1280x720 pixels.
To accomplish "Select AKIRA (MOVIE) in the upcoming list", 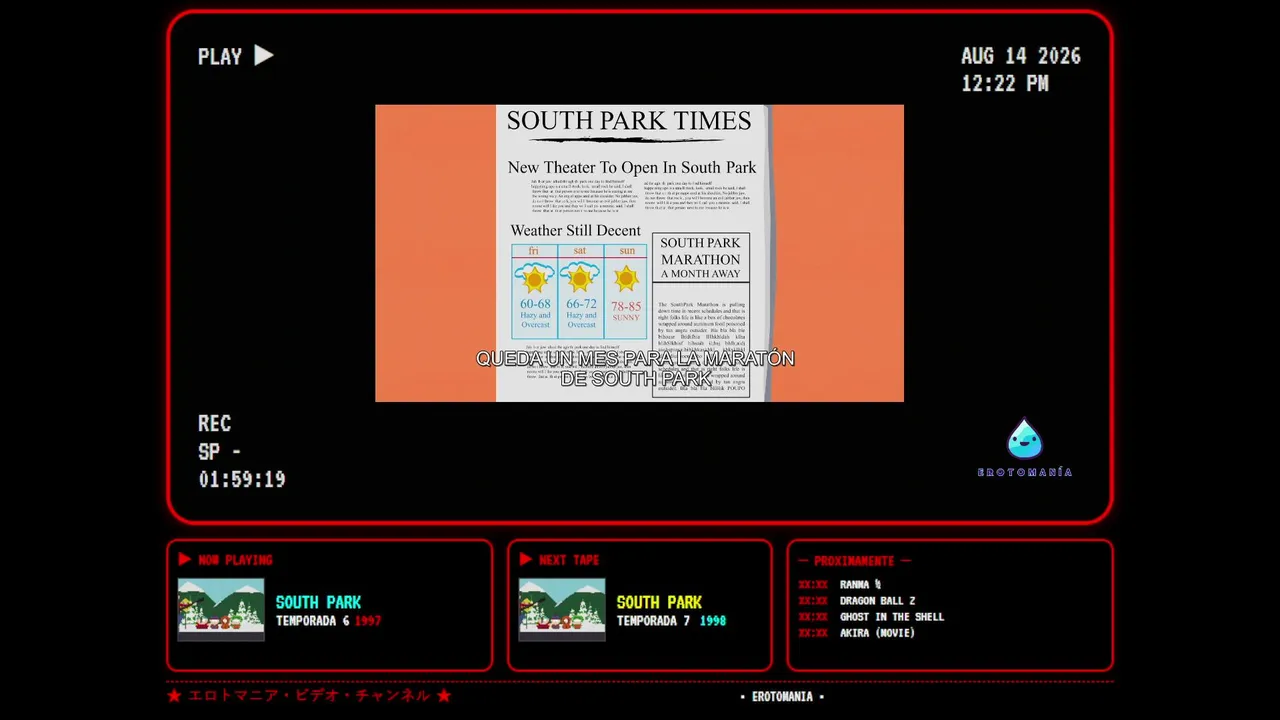I will (x=877, y=633).
